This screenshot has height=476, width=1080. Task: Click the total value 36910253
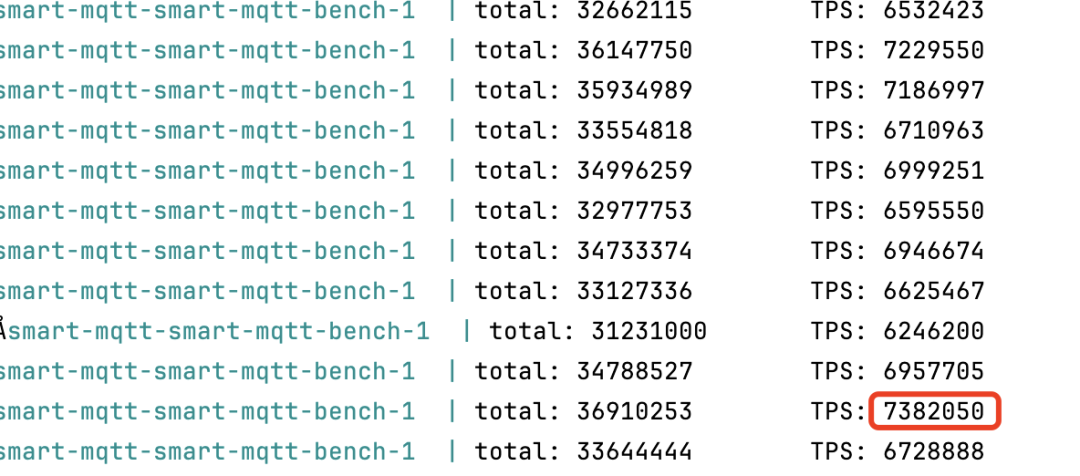(634, 411)
